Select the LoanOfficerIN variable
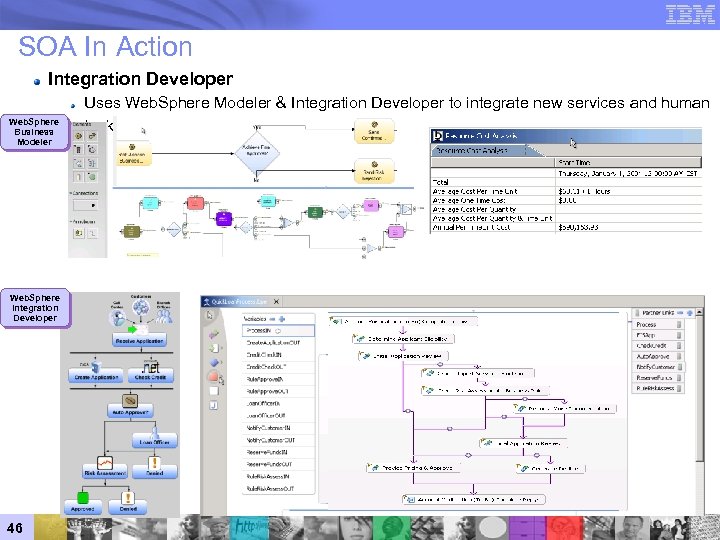The image size is (720, 540). point(278,404)
